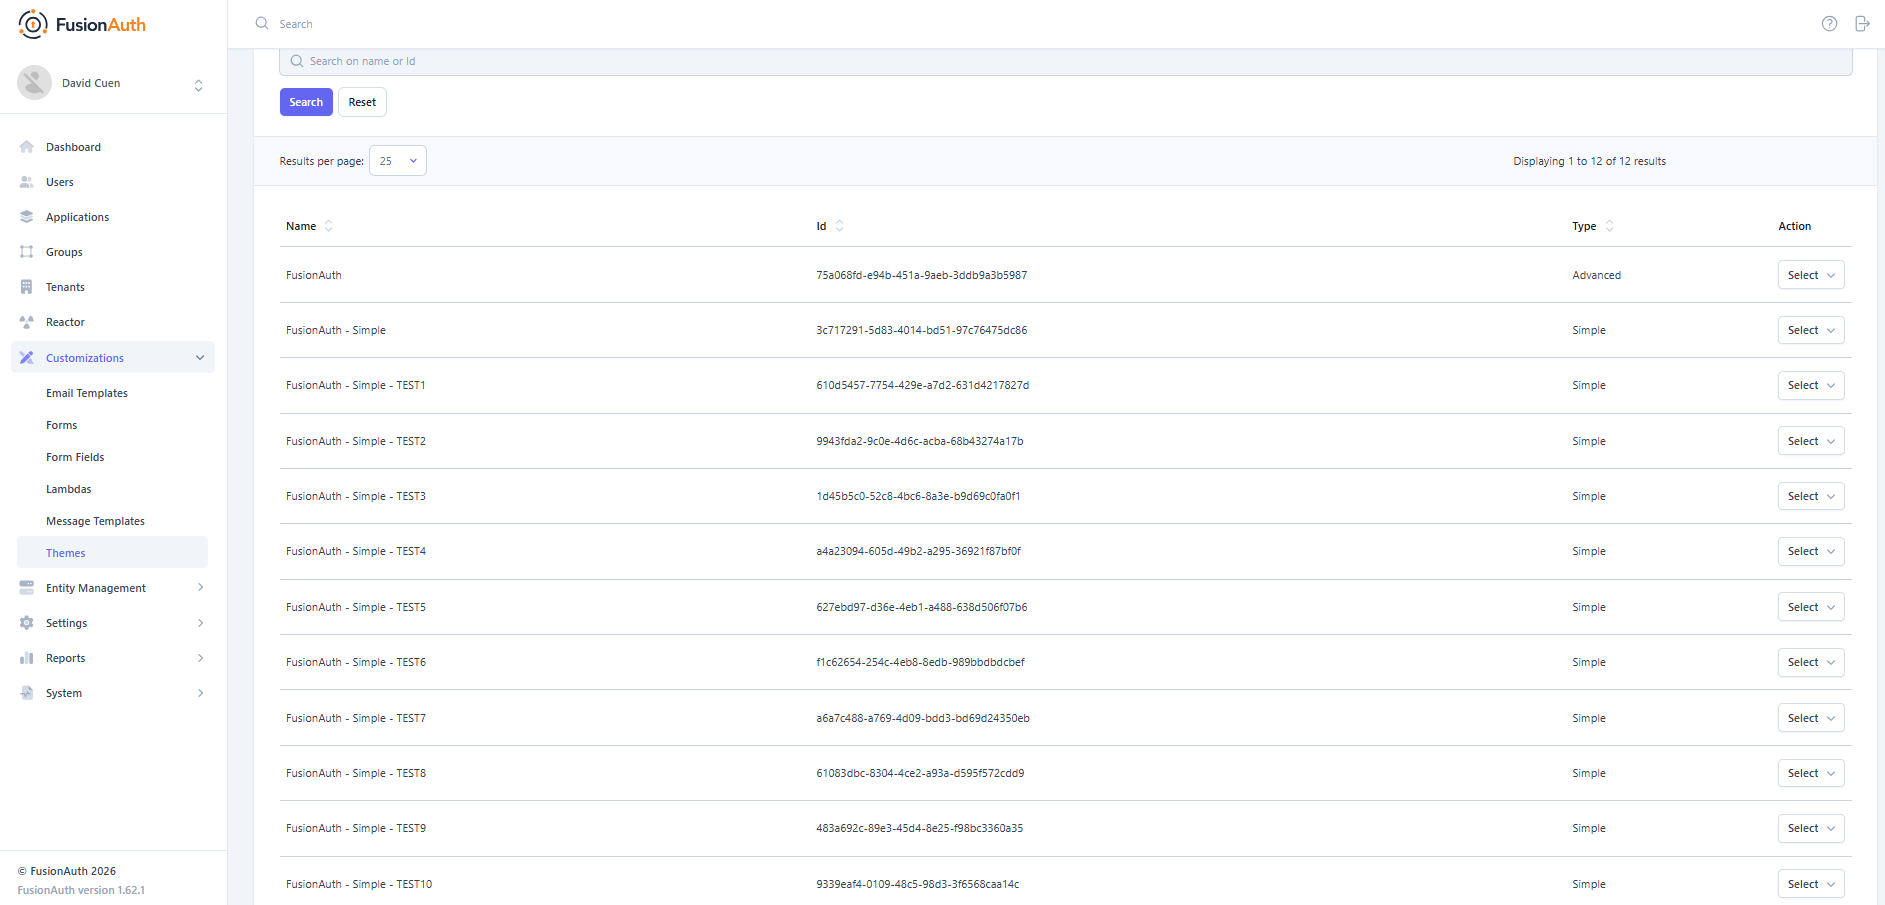The height and width of the screenshot is (905, 1885).
Task: Click the logout icon in top bar
Action: (1862, 24)
